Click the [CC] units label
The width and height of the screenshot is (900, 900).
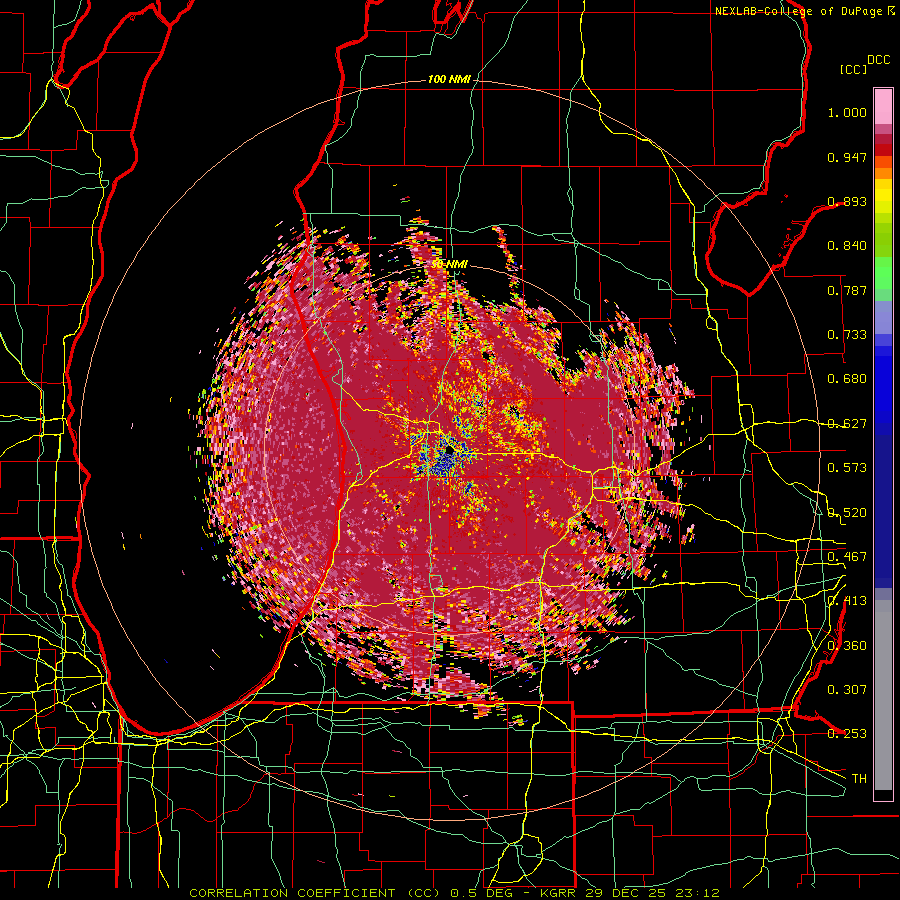853,69
